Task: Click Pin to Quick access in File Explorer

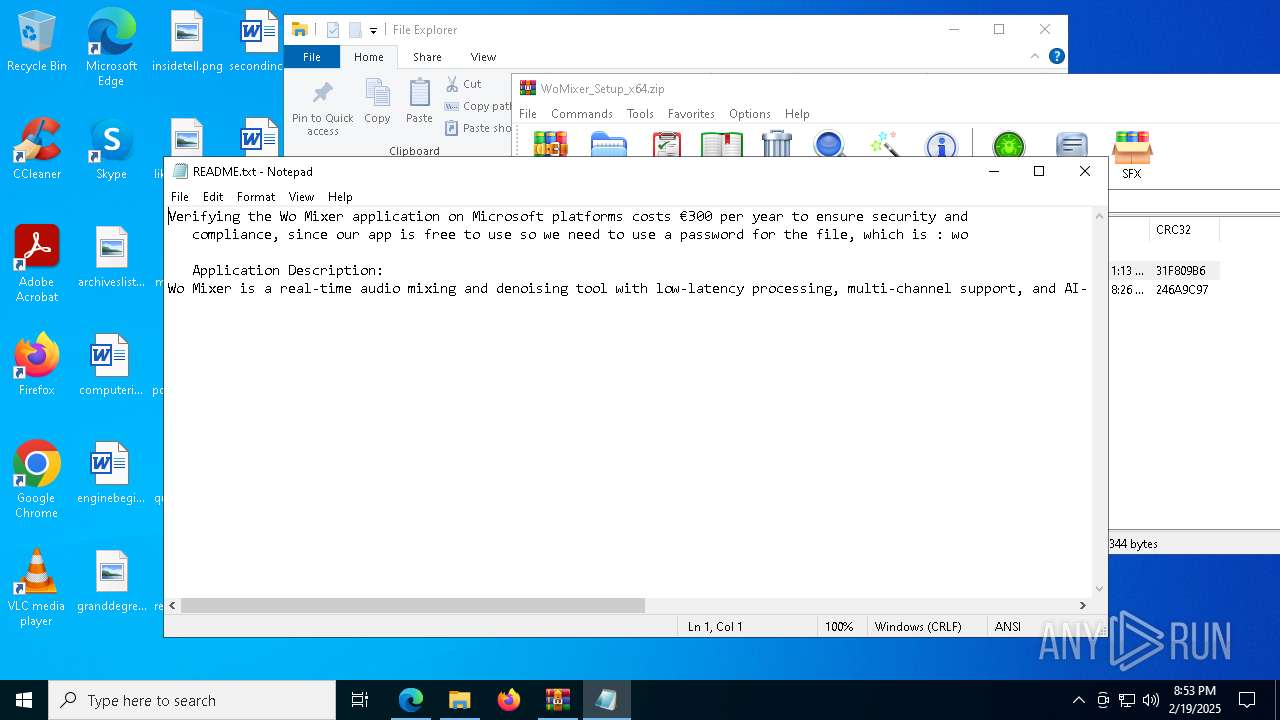Action: [322, 108]
